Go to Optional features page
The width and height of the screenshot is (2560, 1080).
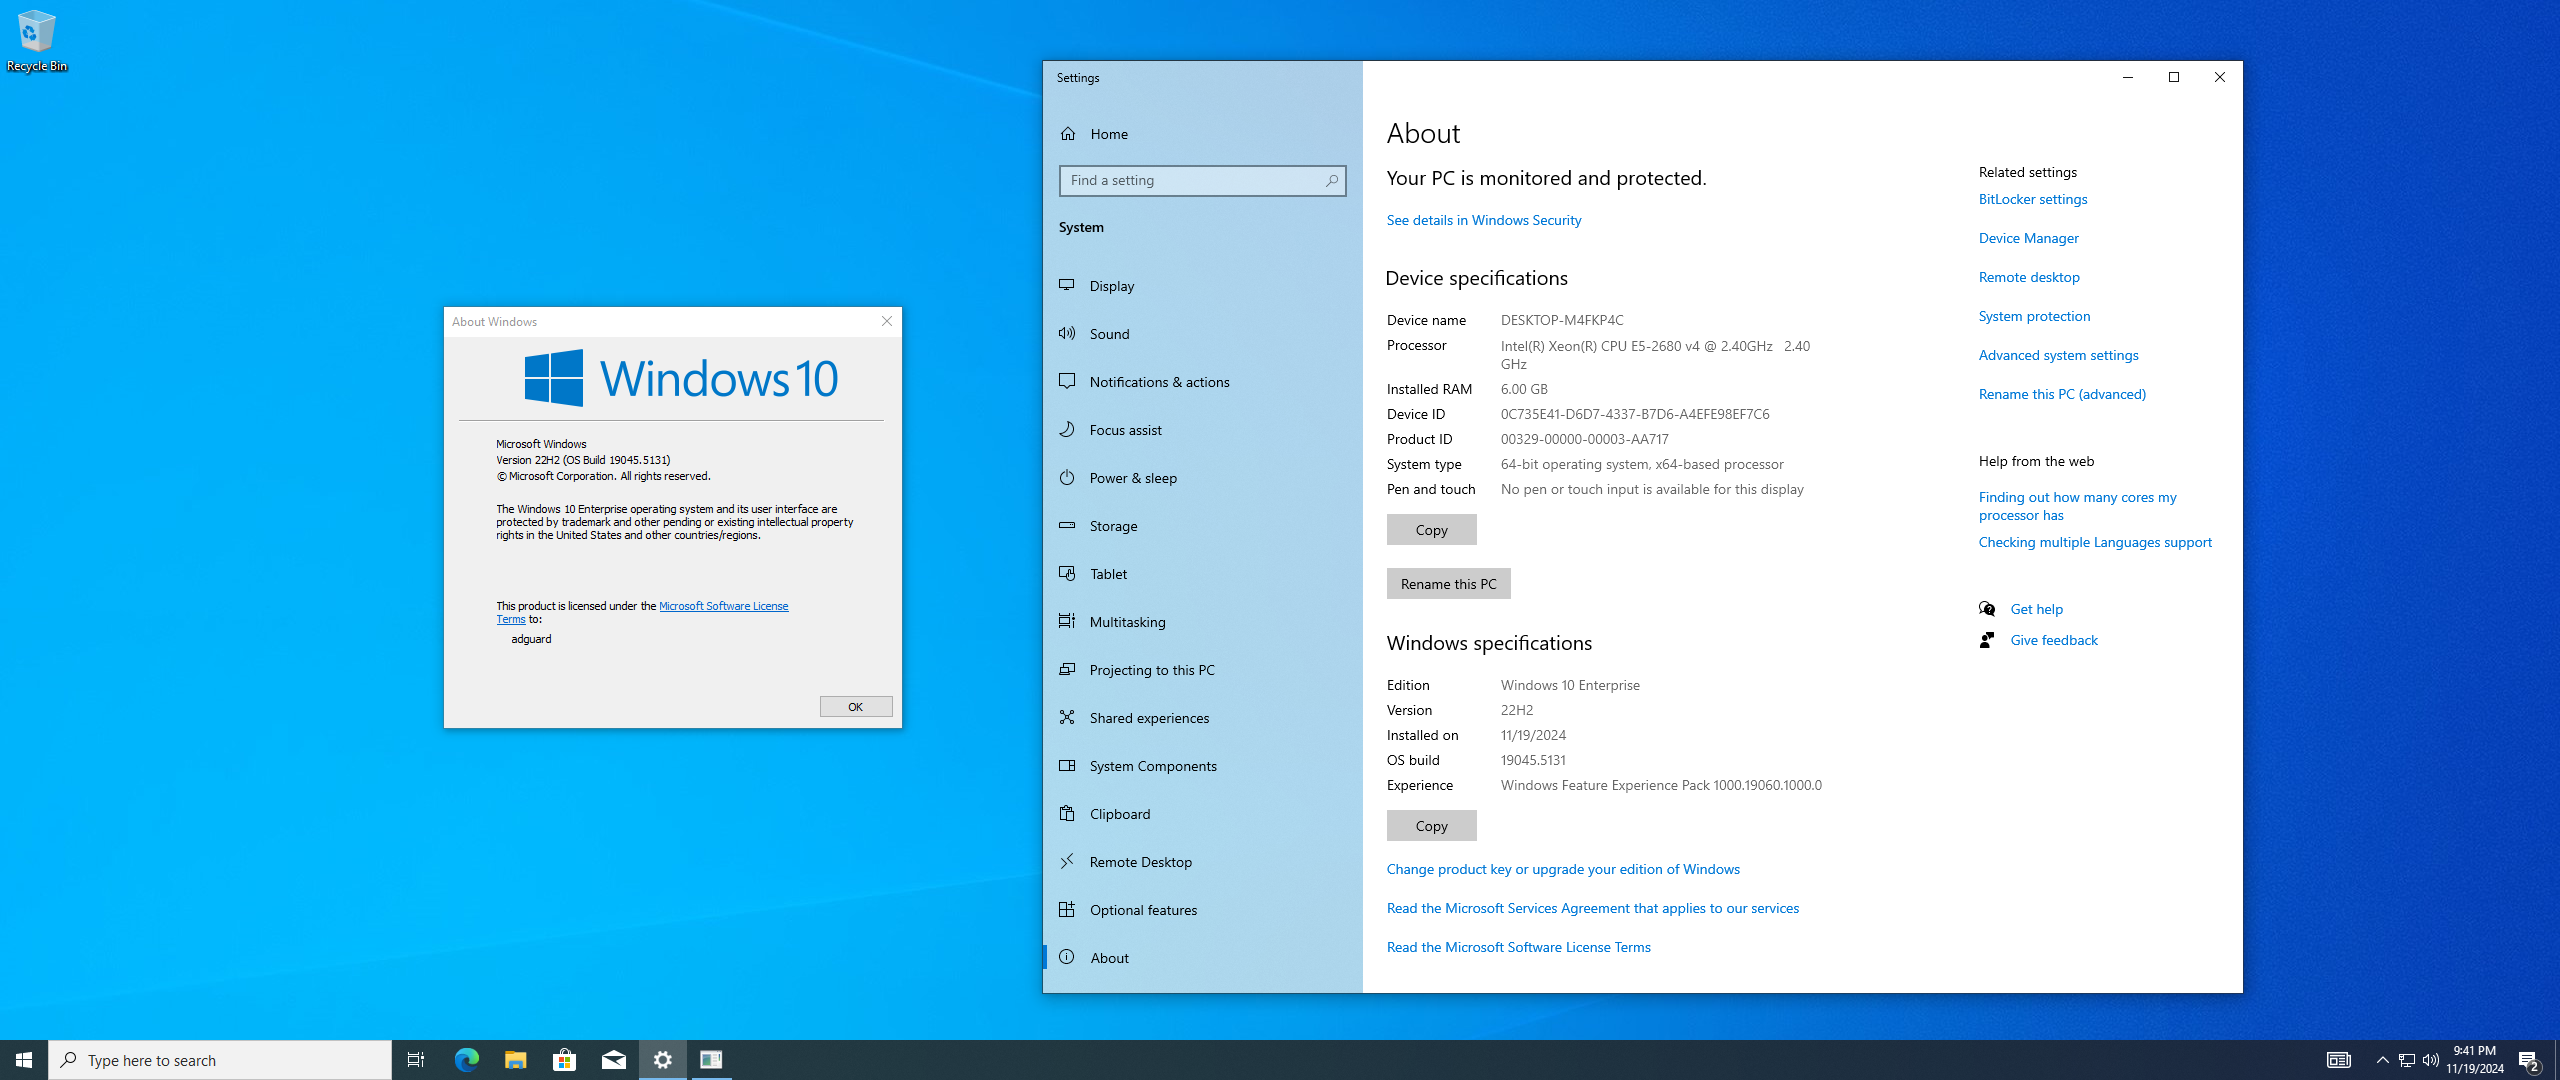[x=1143, y=910]
